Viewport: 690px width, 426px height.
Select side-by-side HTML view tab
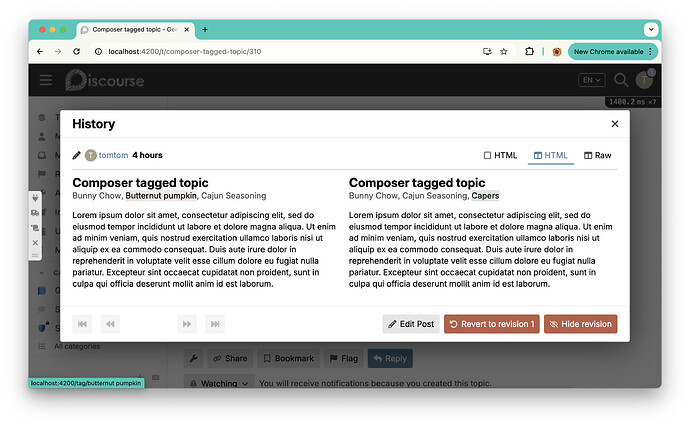[x=551, y=155]
